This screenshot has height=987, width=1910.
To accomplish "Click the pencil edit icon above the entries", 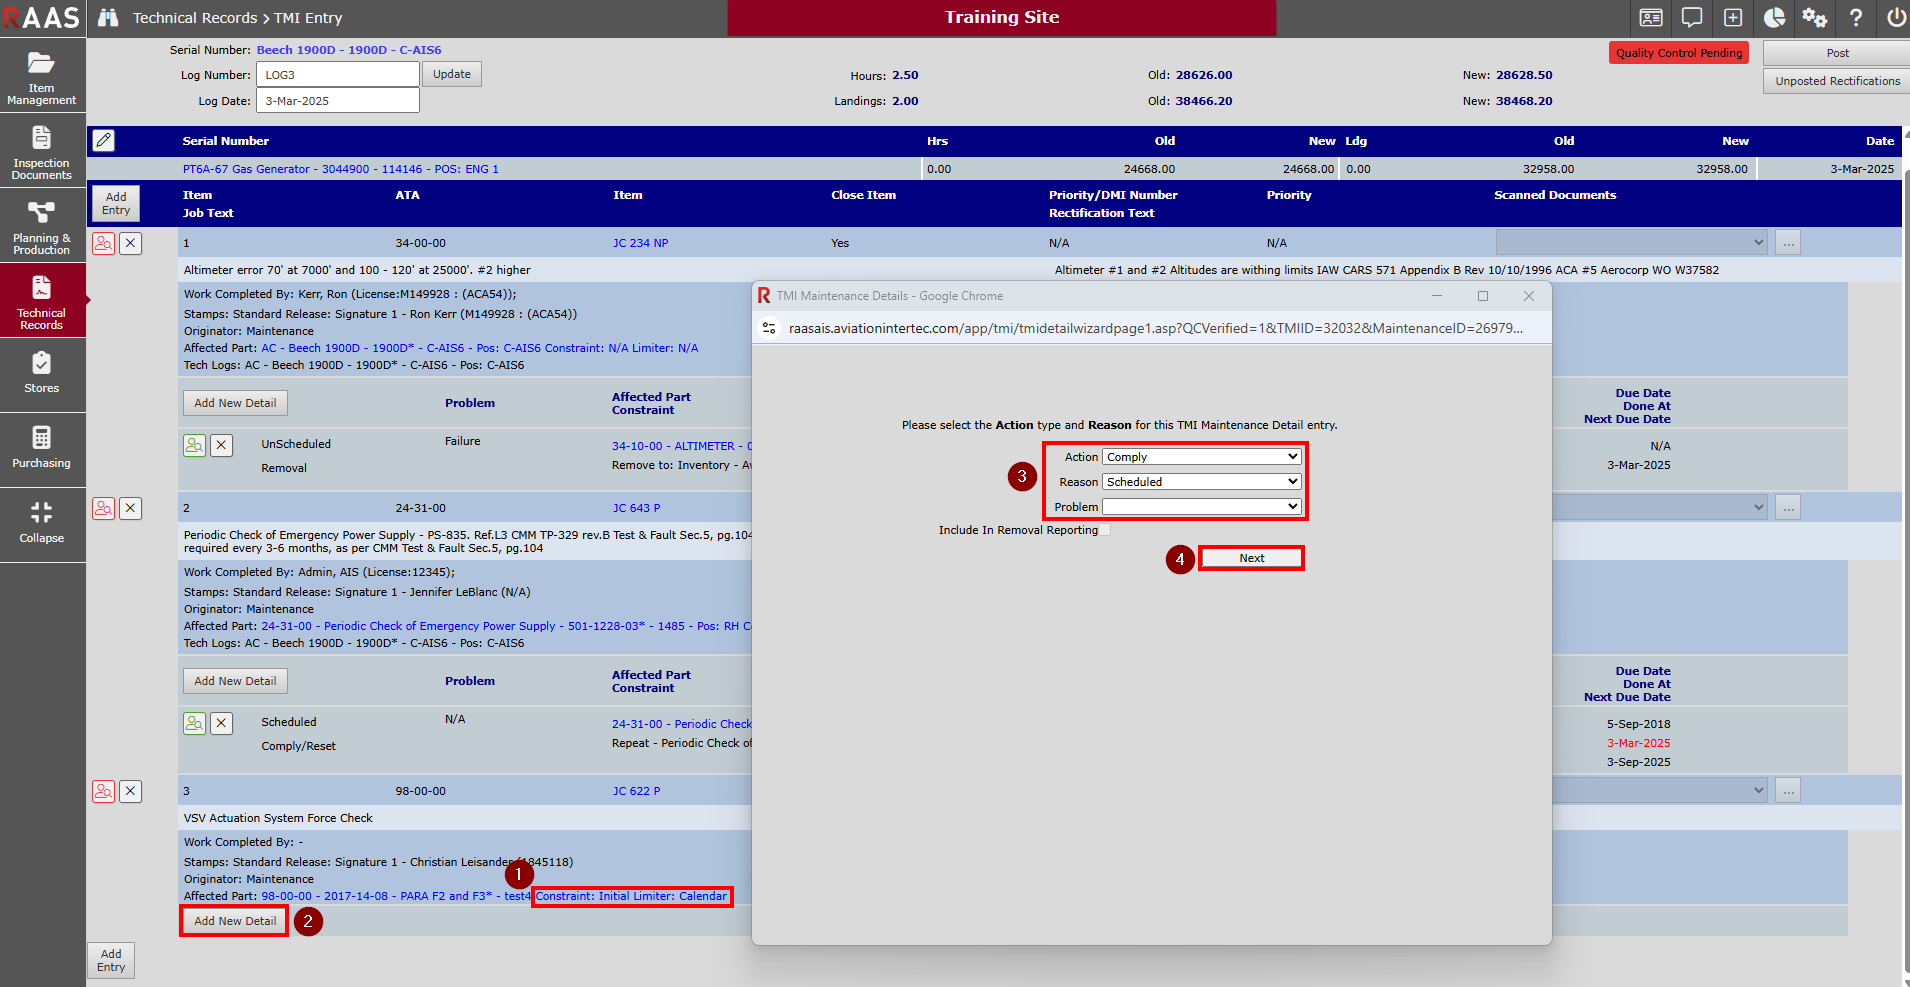I will (104, 141).
